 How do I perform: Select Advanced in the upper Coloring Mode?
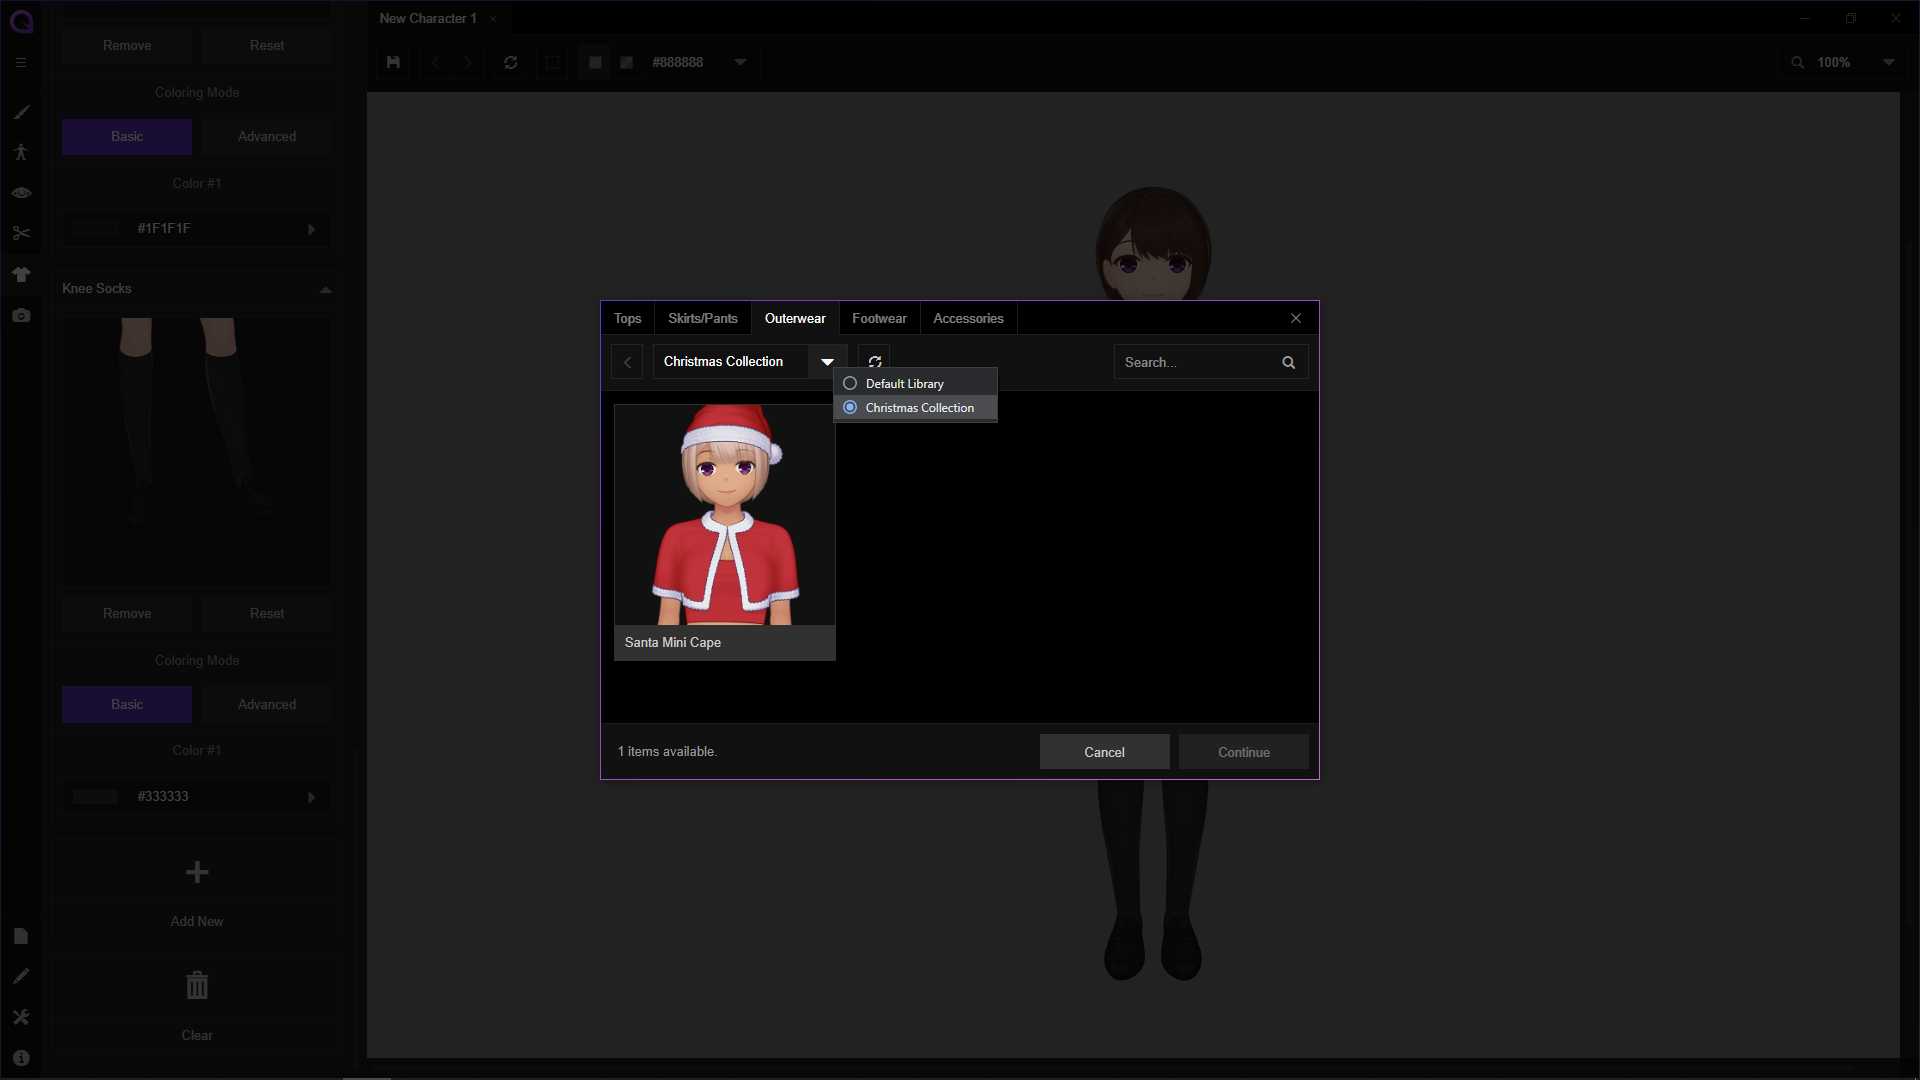coord(267,136)
